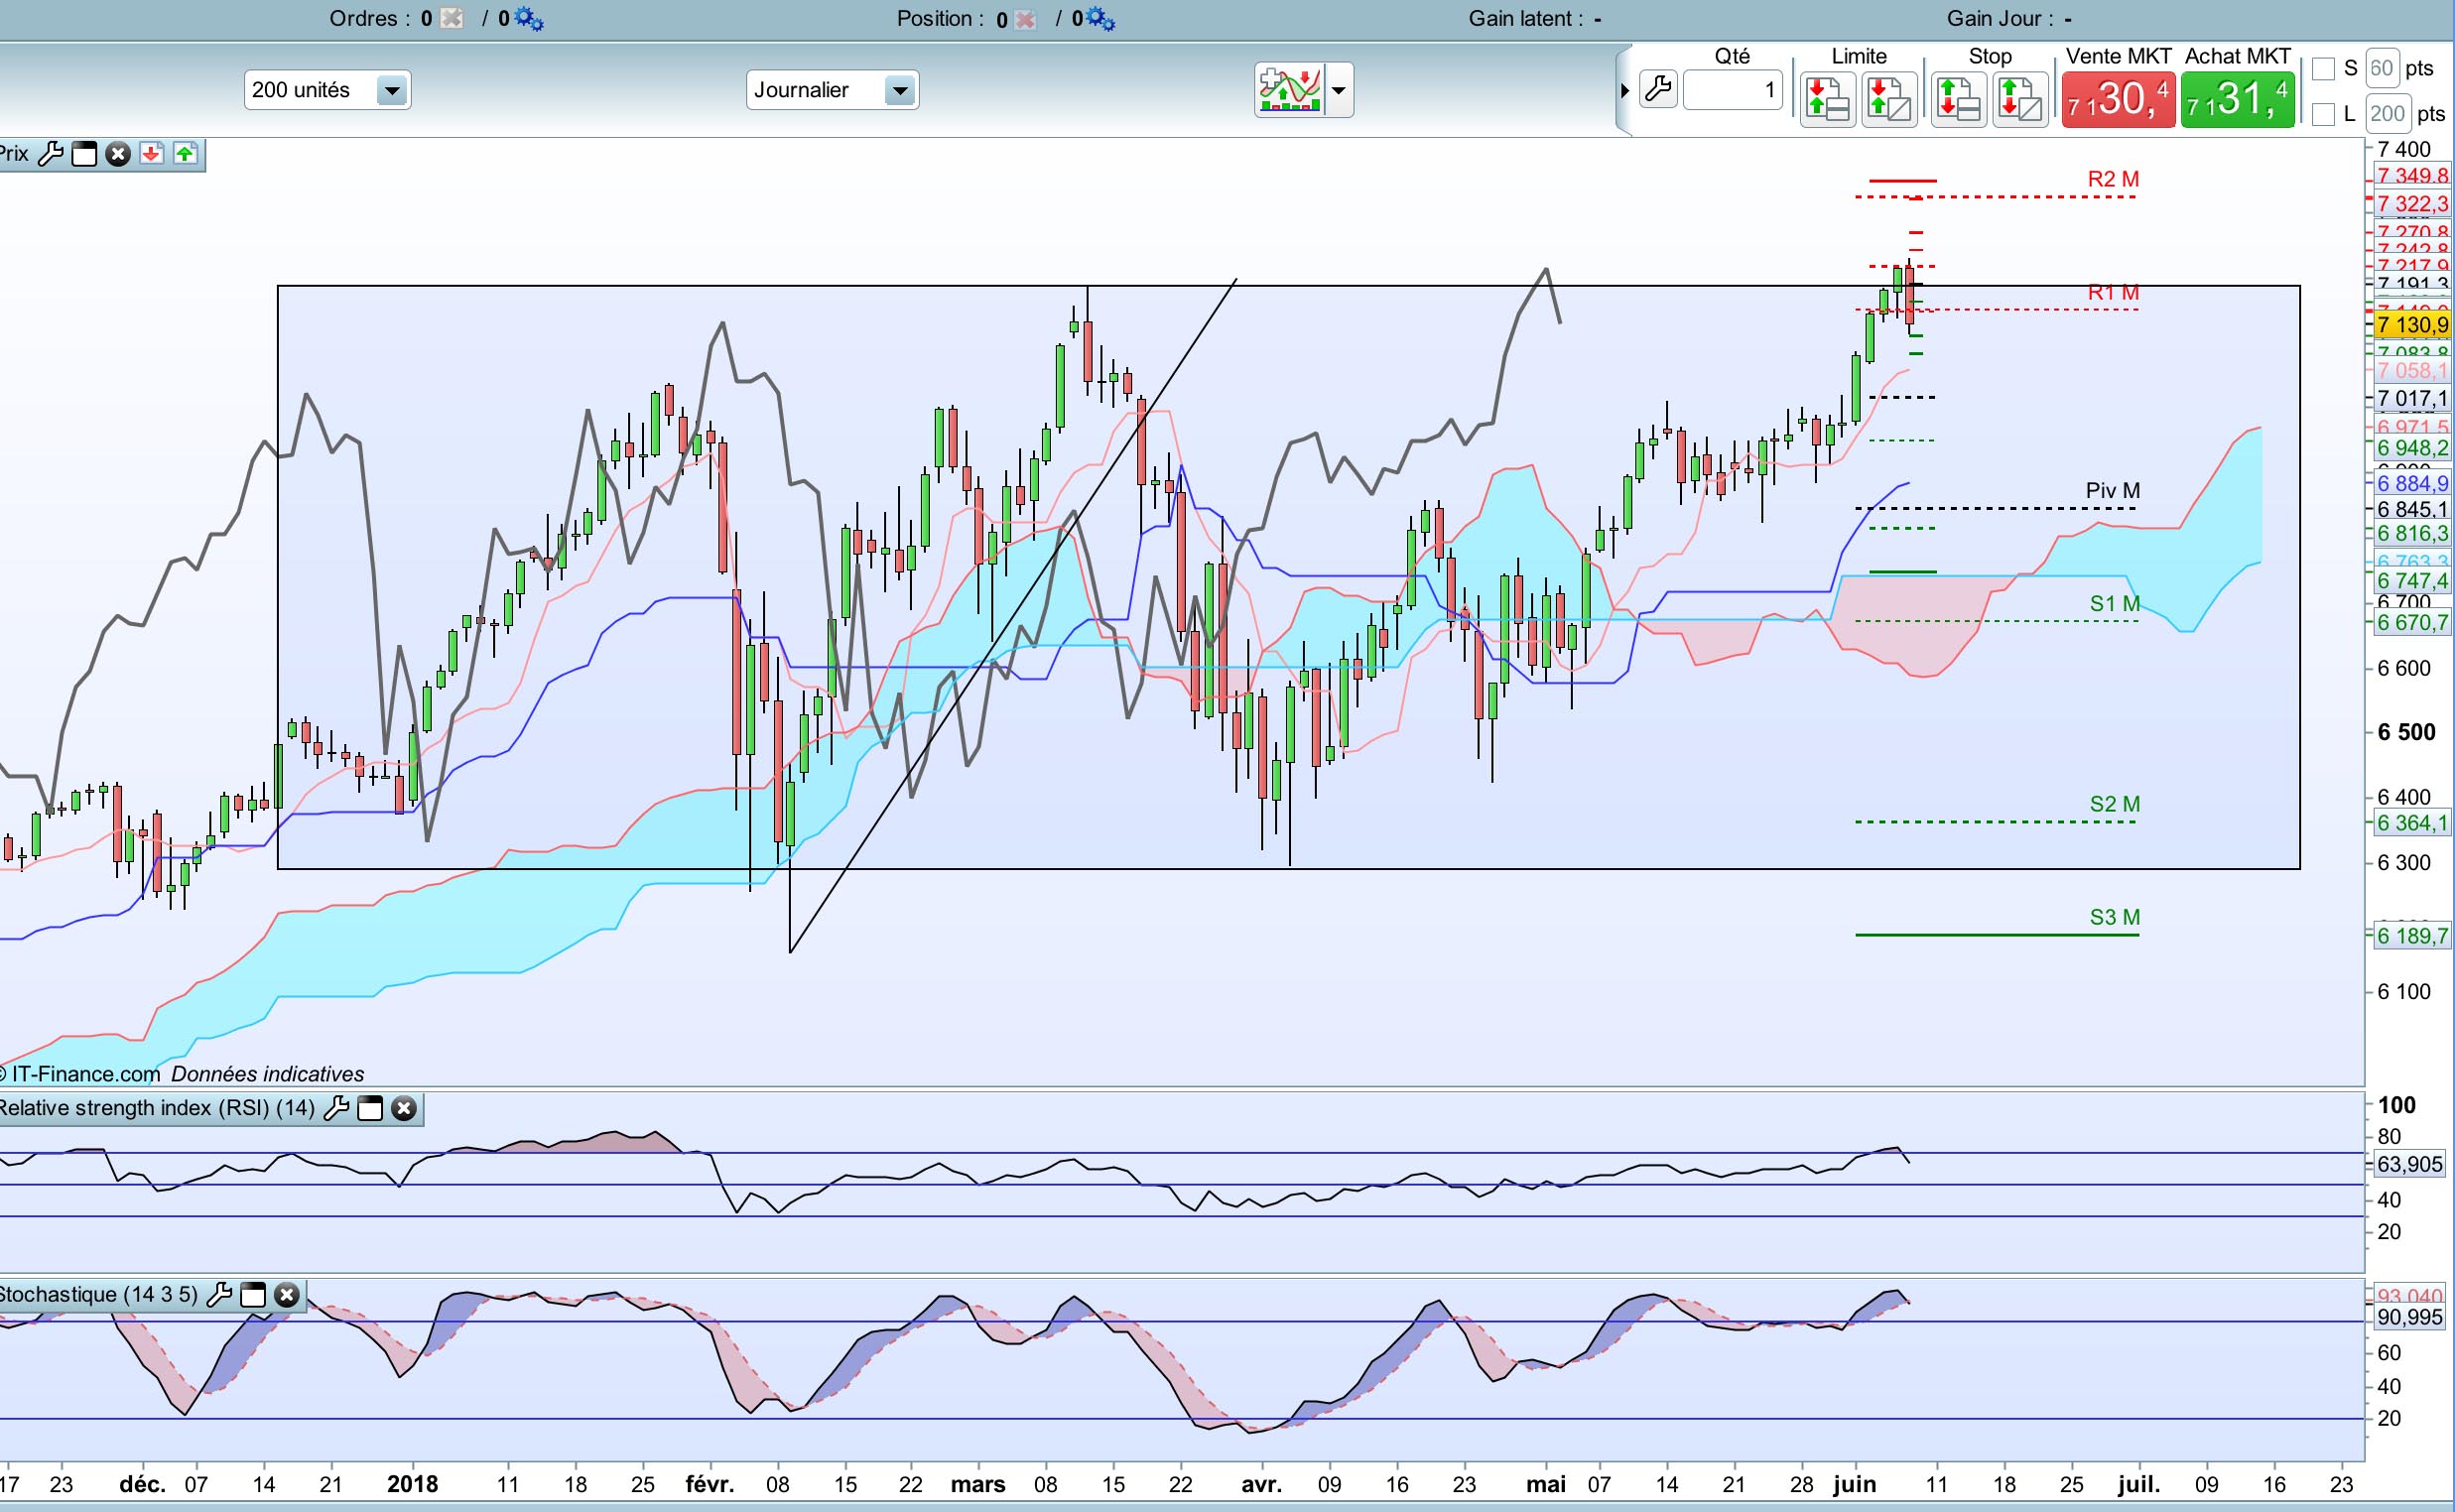Enable the S stop checkbox
Viewport: 2455px width, 1512px height.
click(2323, 69)
